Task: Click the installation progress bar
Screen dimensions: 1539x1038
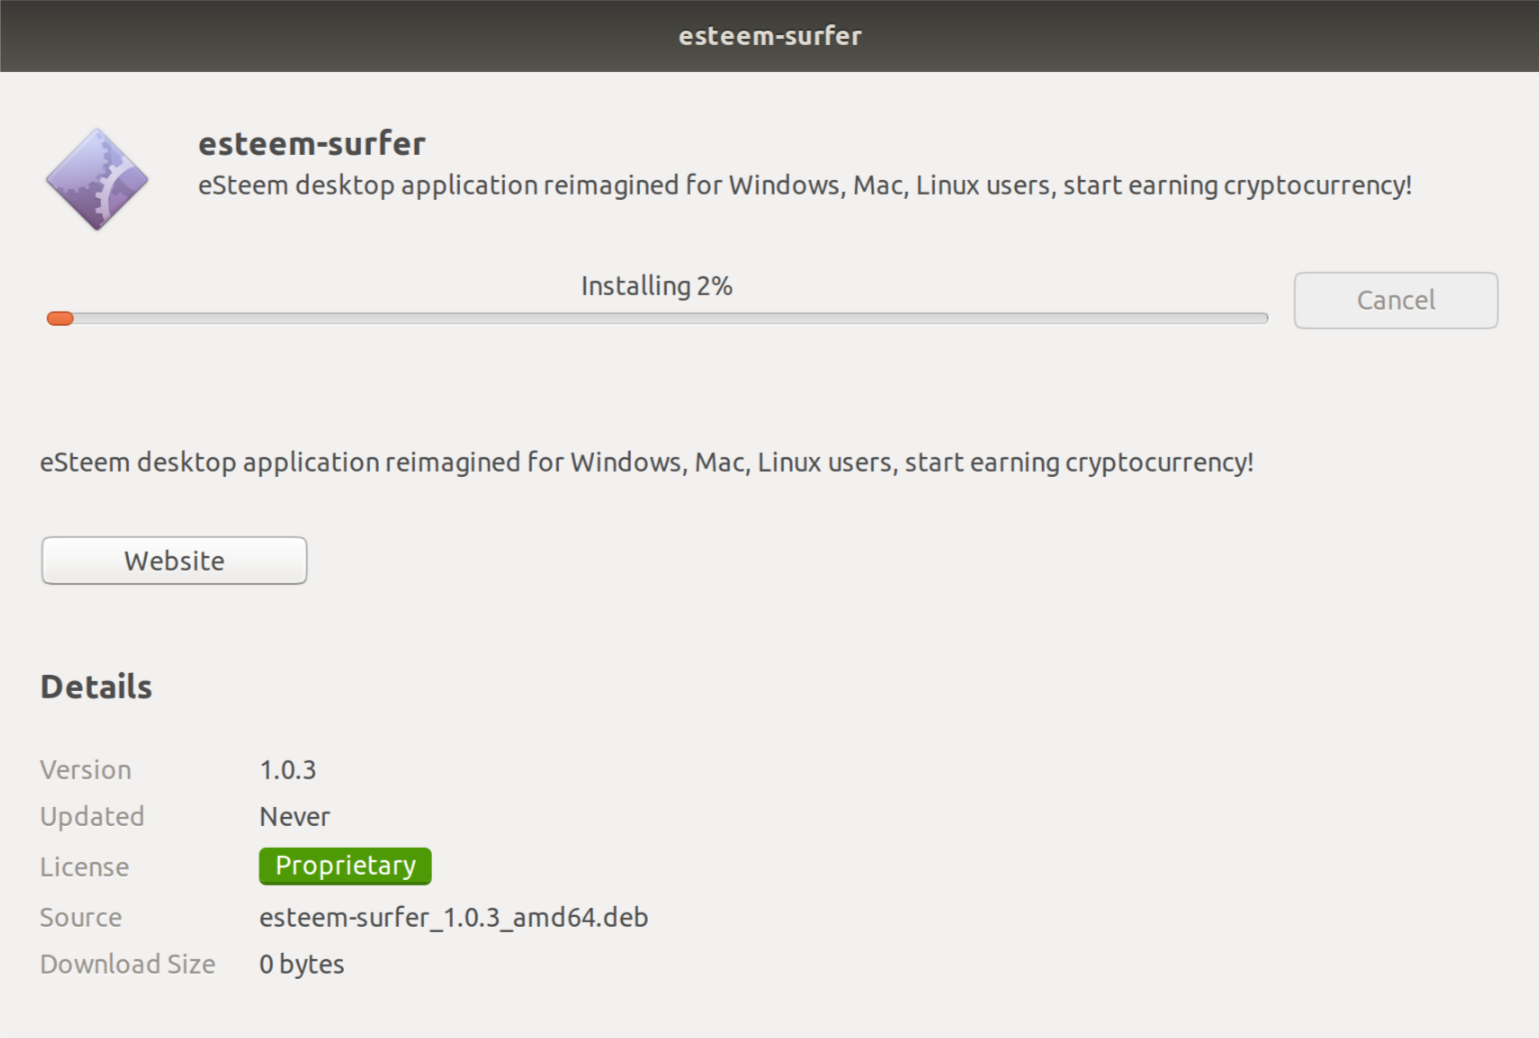Action: pos(657,318)
